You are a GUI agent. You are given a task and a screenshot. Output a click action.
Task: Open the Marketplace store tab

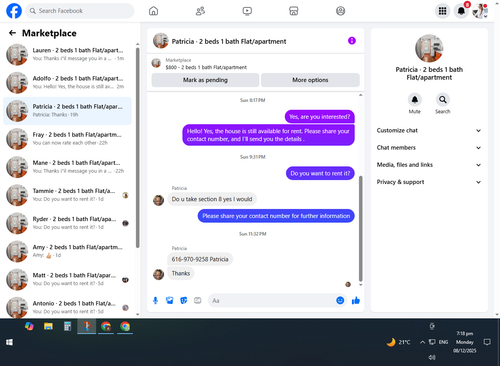click(x=294, y=11)
